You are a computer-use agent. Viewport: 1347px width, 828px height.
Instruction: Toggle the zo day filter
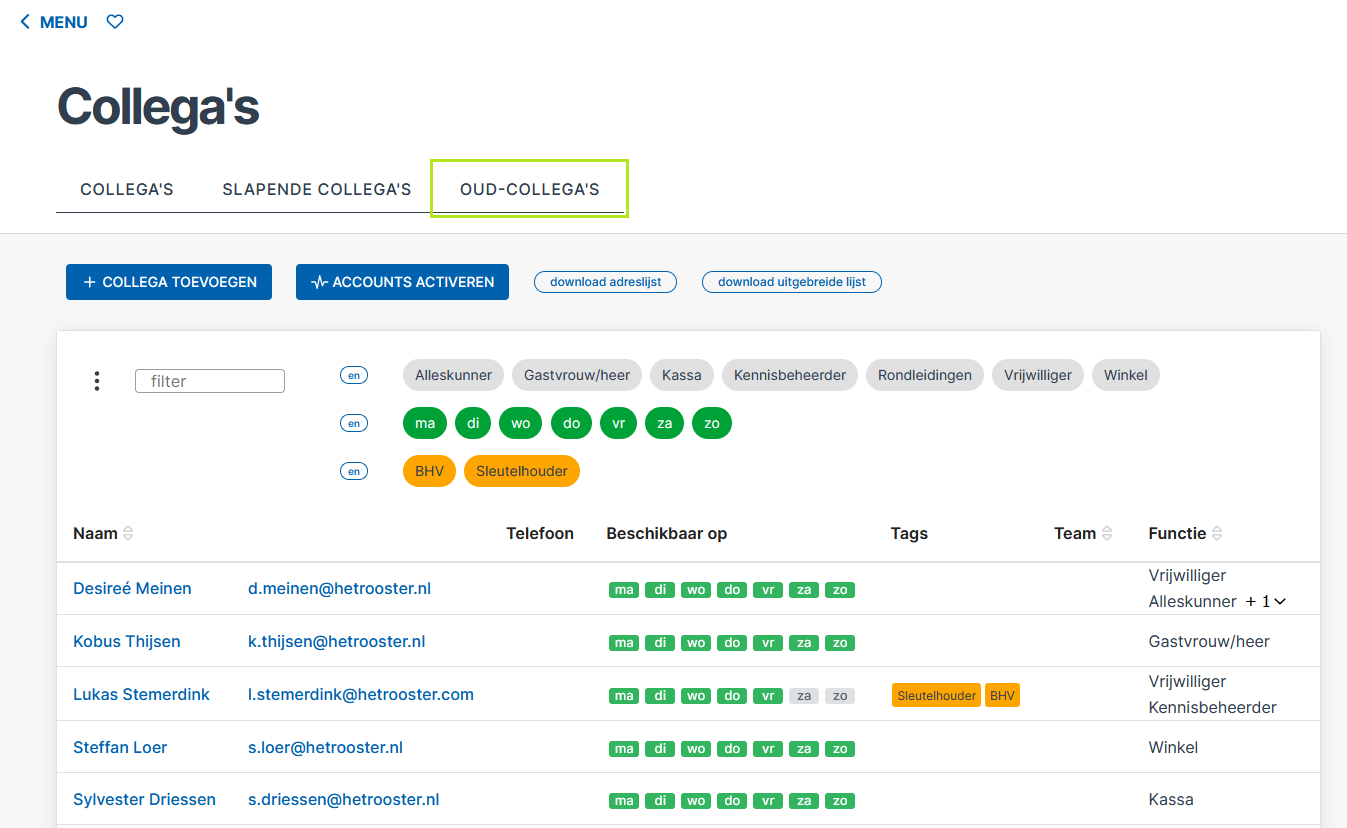pyautogui.click(x=712, y=423)
